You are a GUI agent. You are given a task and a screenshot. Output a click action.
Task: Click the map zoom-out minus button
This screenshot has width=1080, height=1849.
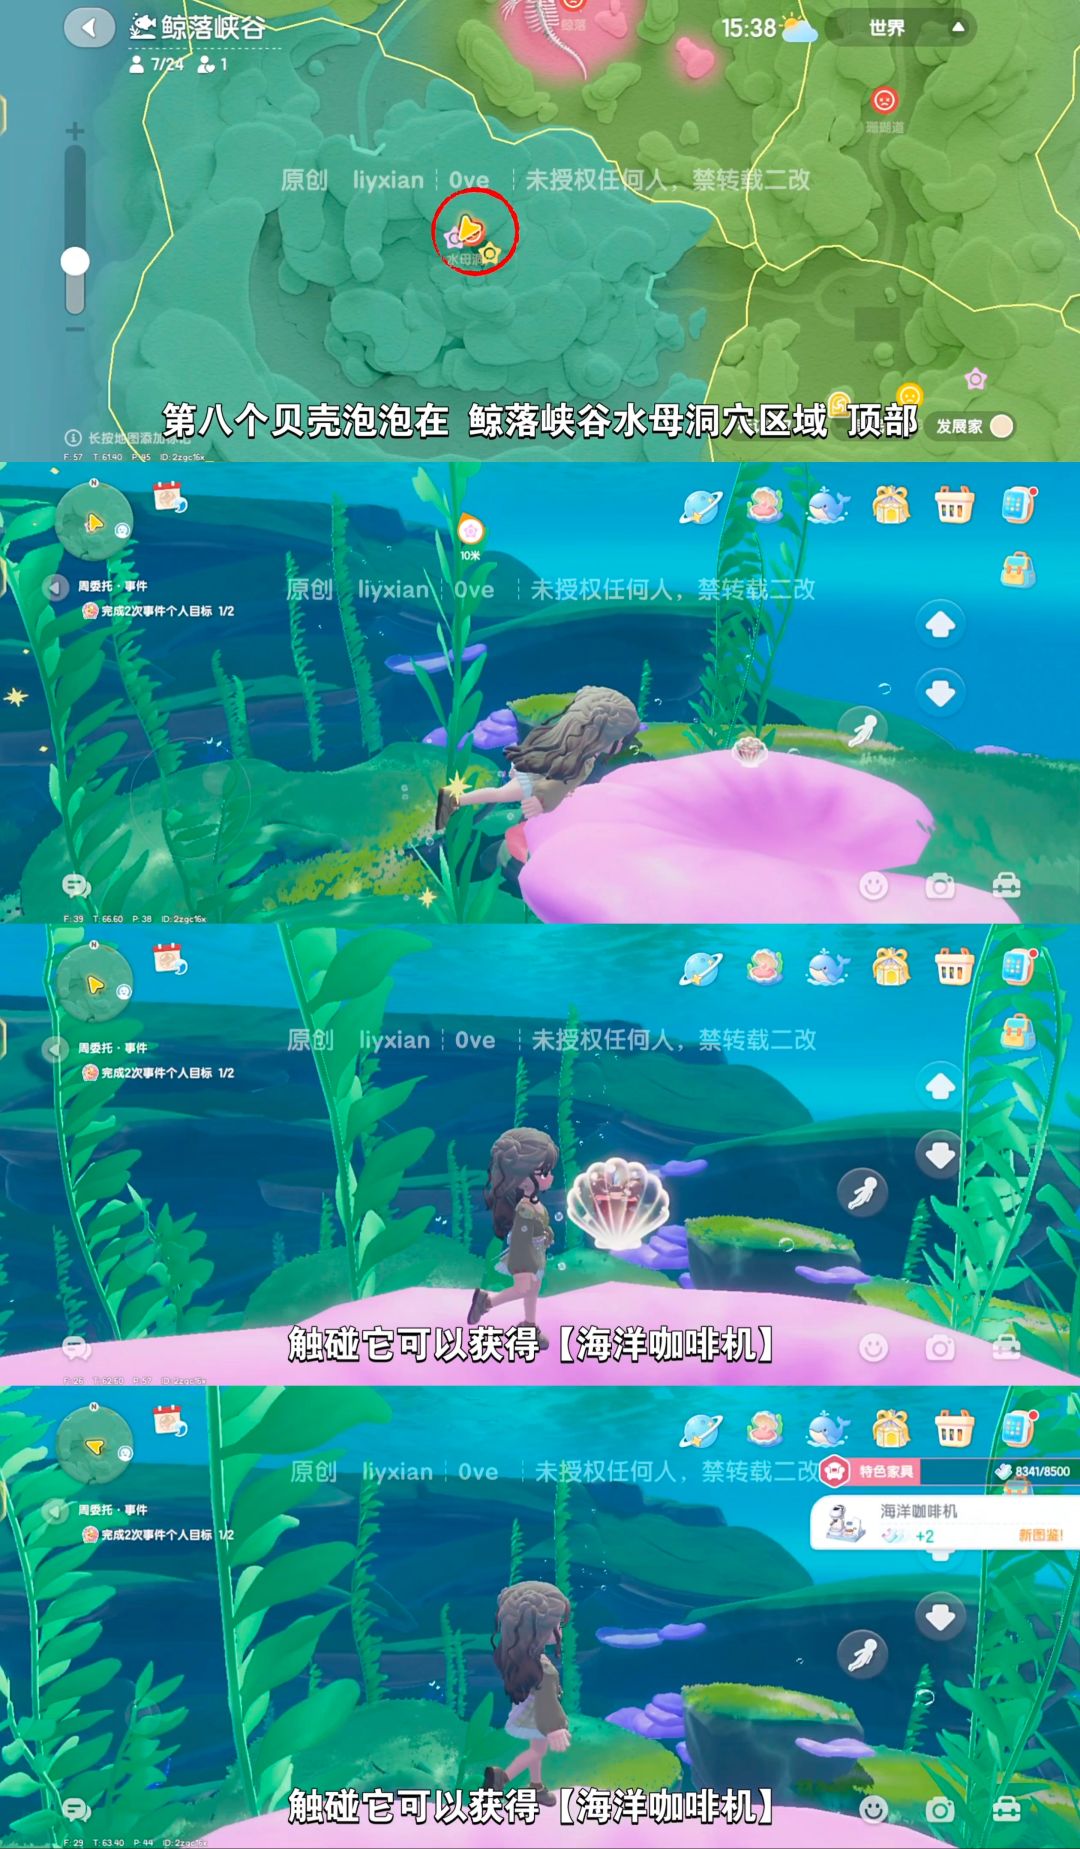[75, 329]
